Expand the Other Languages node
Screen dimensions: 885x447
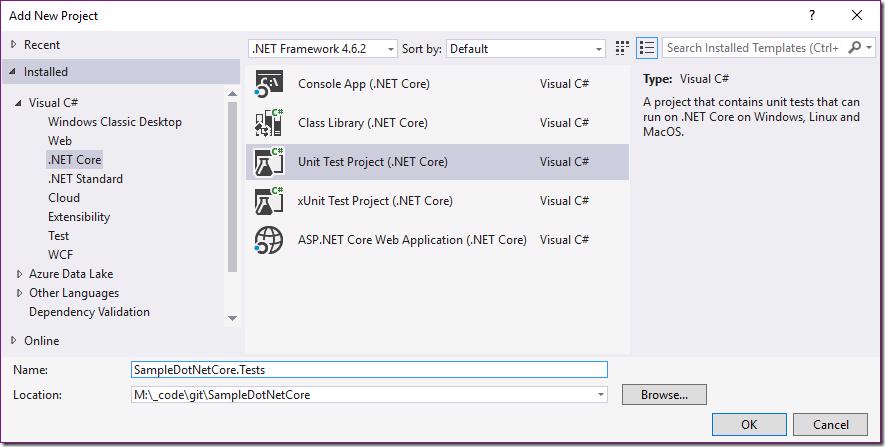point(20,293)
